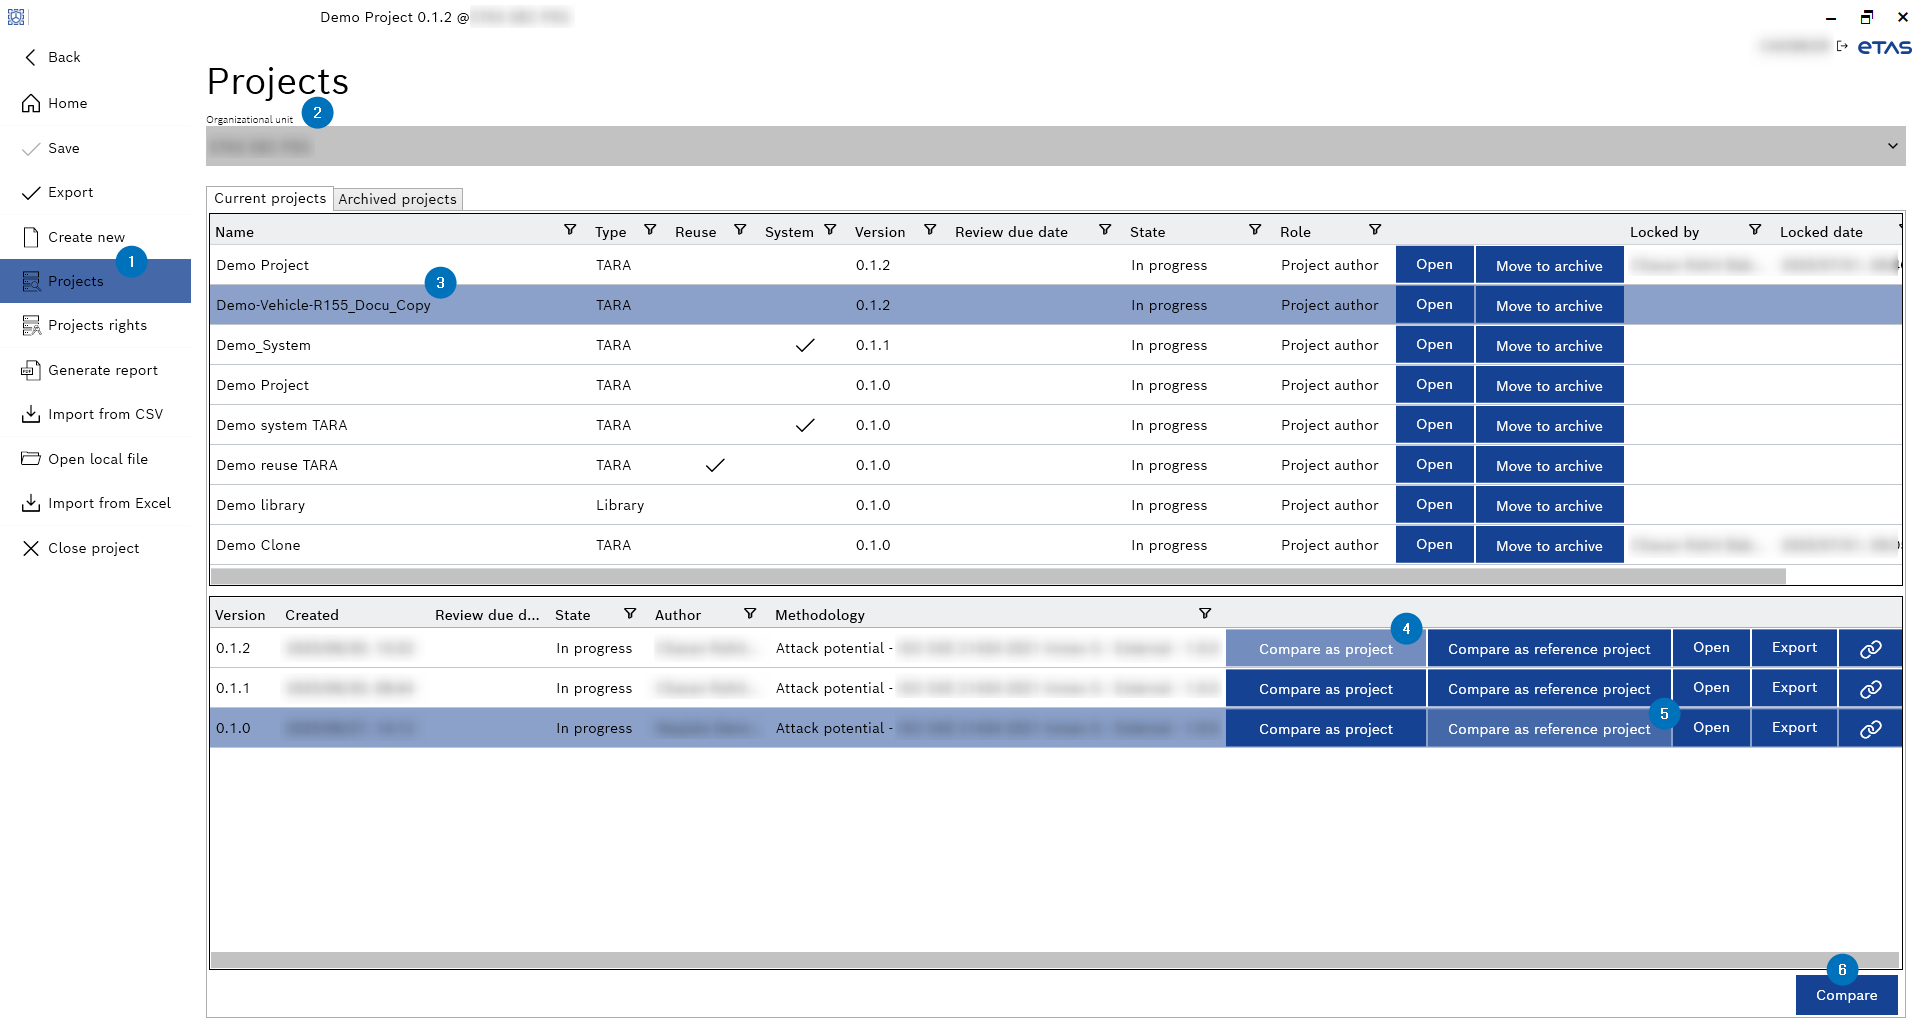This screenshot has width=1920, height=1032.
Task: Open the Projects rights page
Action: 97,325
